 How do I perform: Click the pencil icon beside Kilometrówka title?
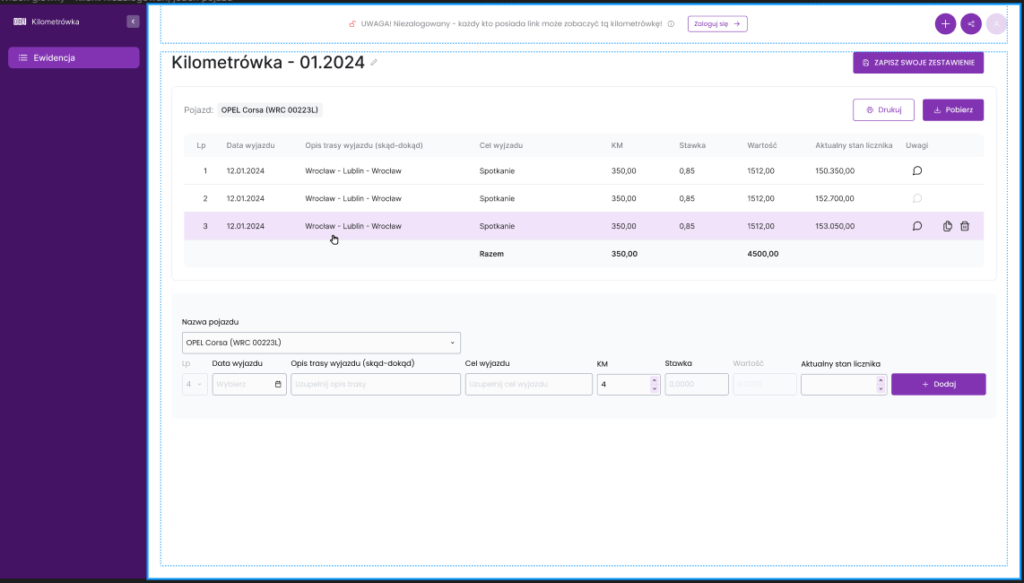click(374, 62)
